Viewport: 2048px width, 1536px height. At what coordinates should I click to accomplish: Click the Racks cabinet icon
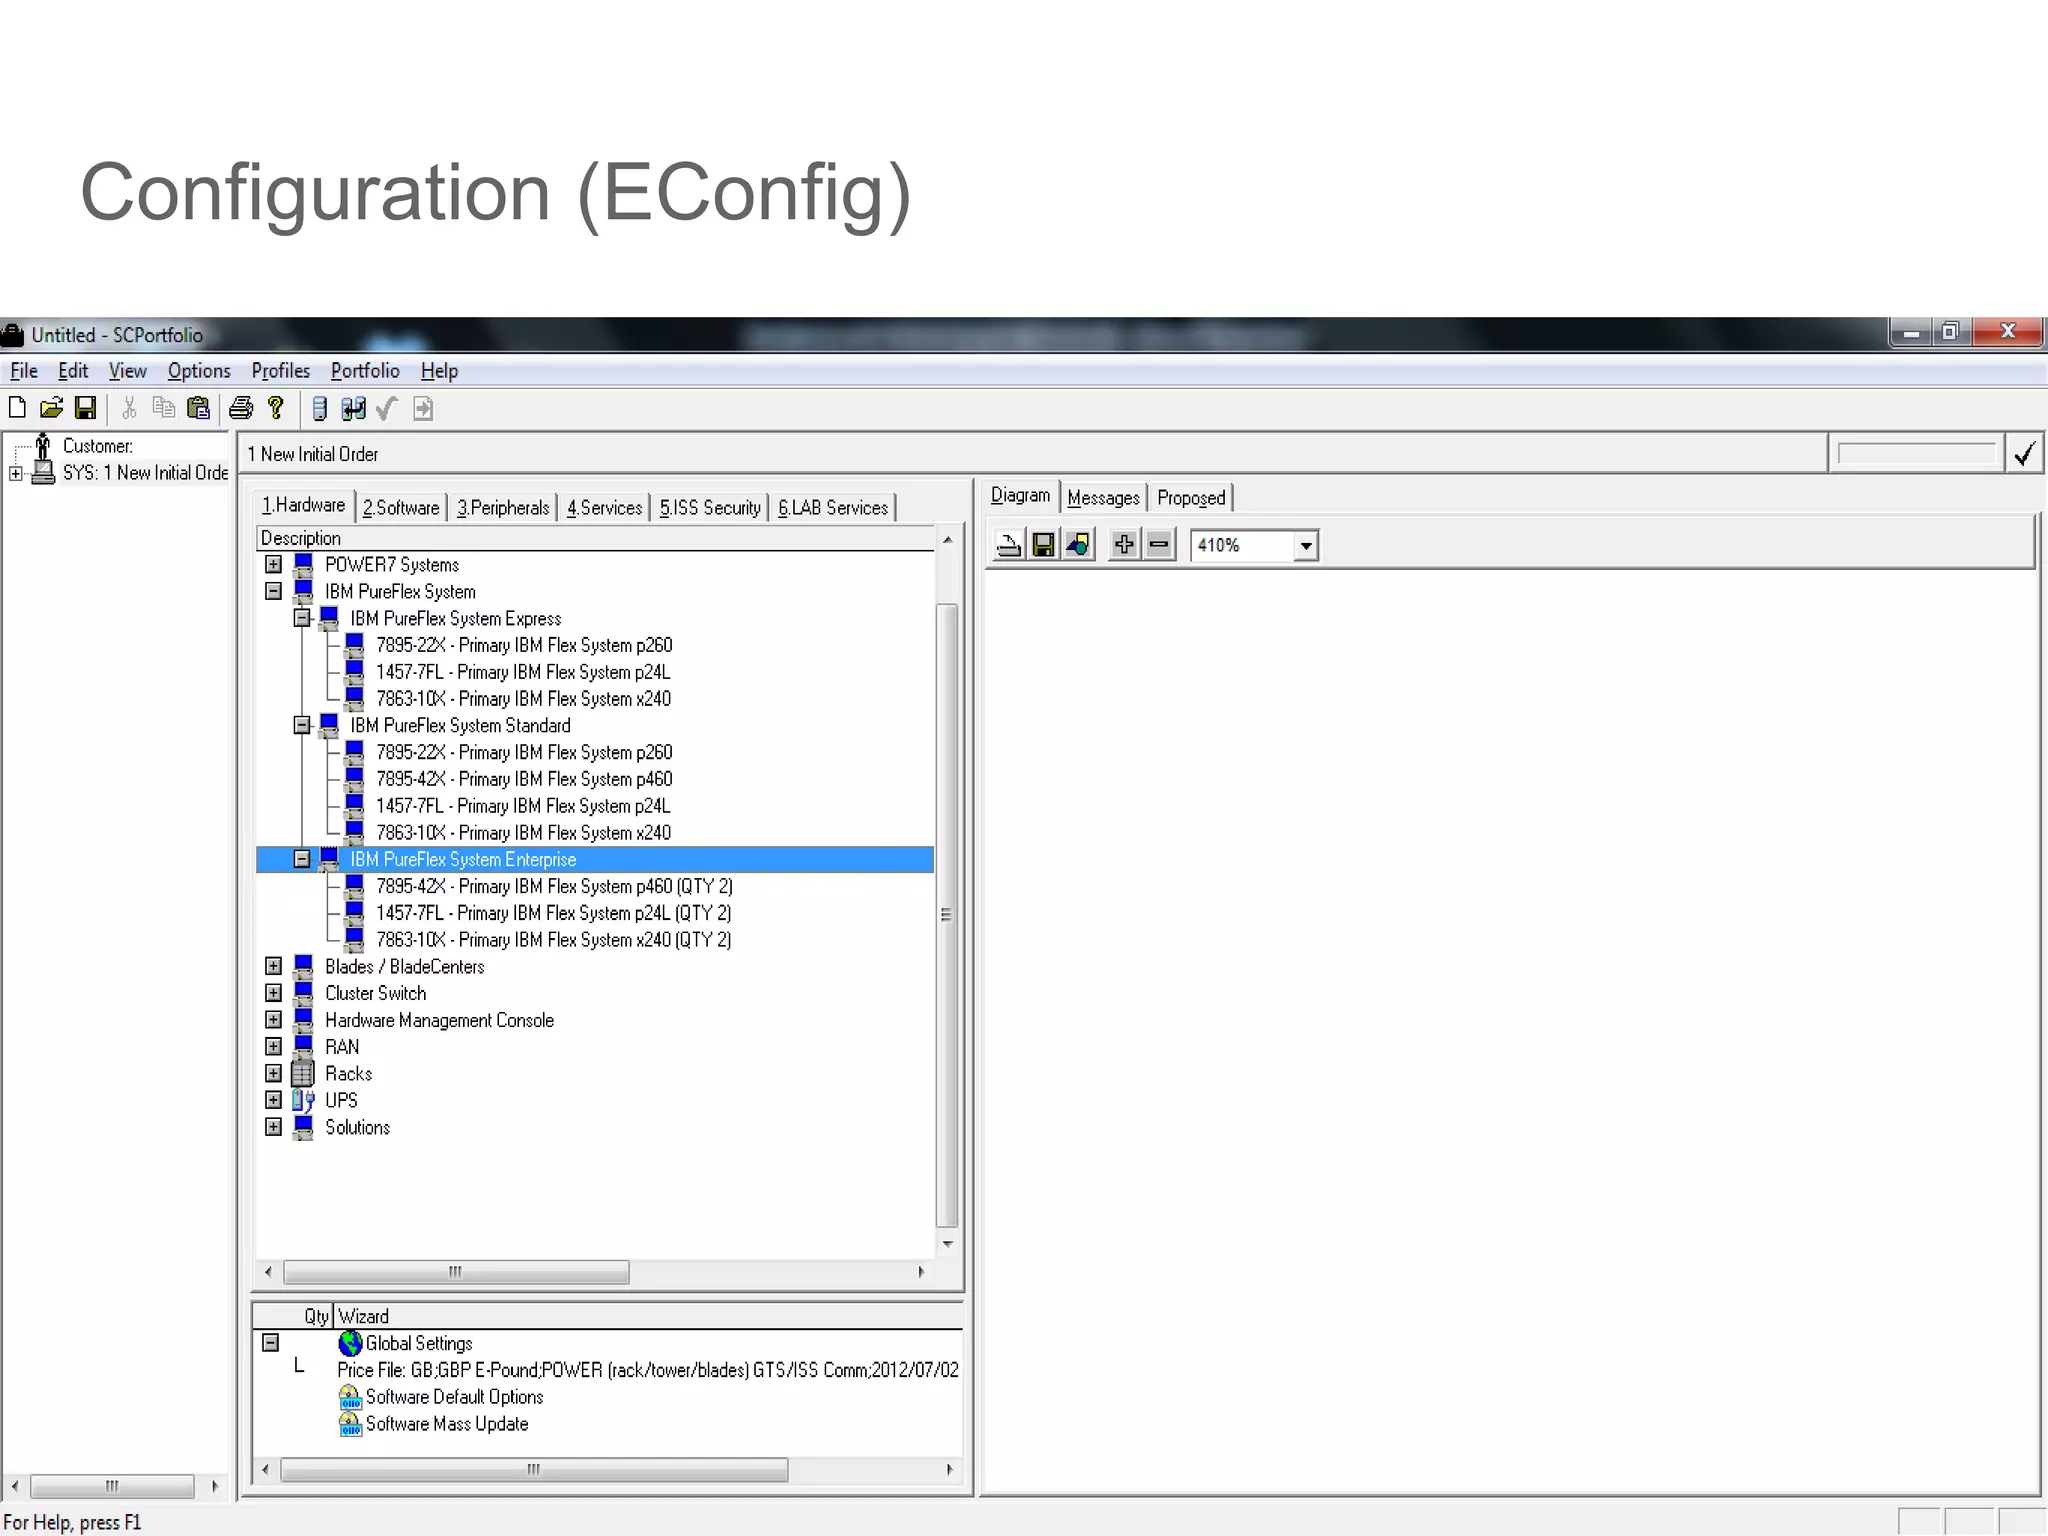tap(302, 1074)
